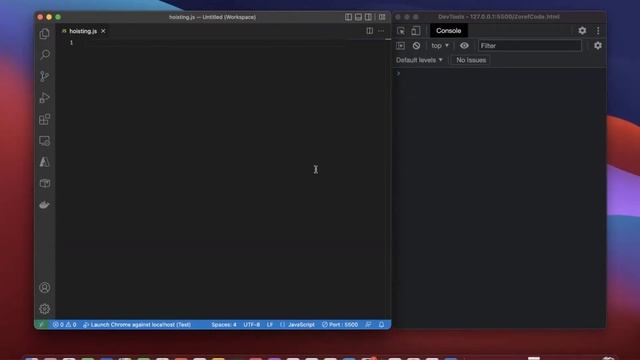Open the Default levels dropdown
Screen dimensions: 640x360
click(x=419, y=60)
